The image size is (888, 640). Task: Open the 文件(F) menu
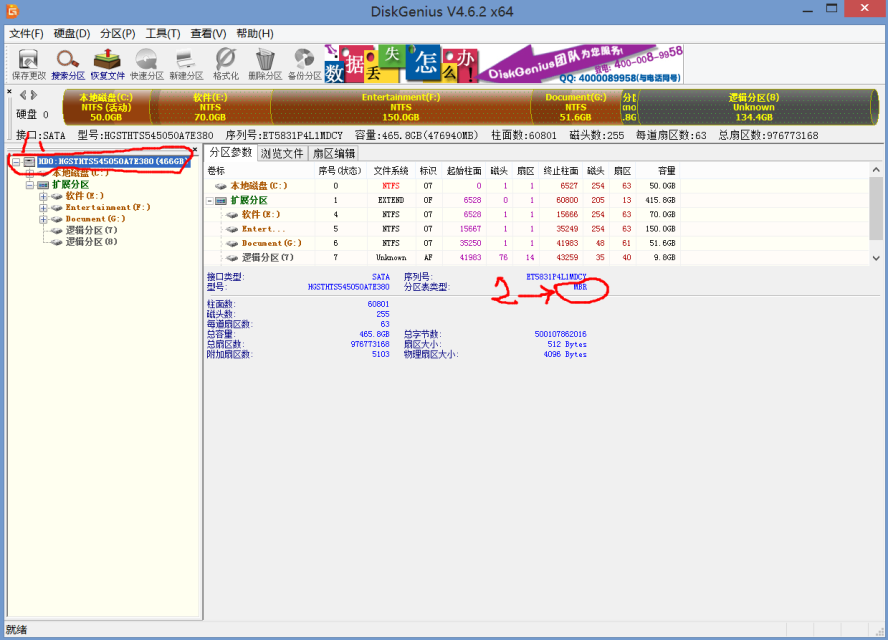coord(26,34)
